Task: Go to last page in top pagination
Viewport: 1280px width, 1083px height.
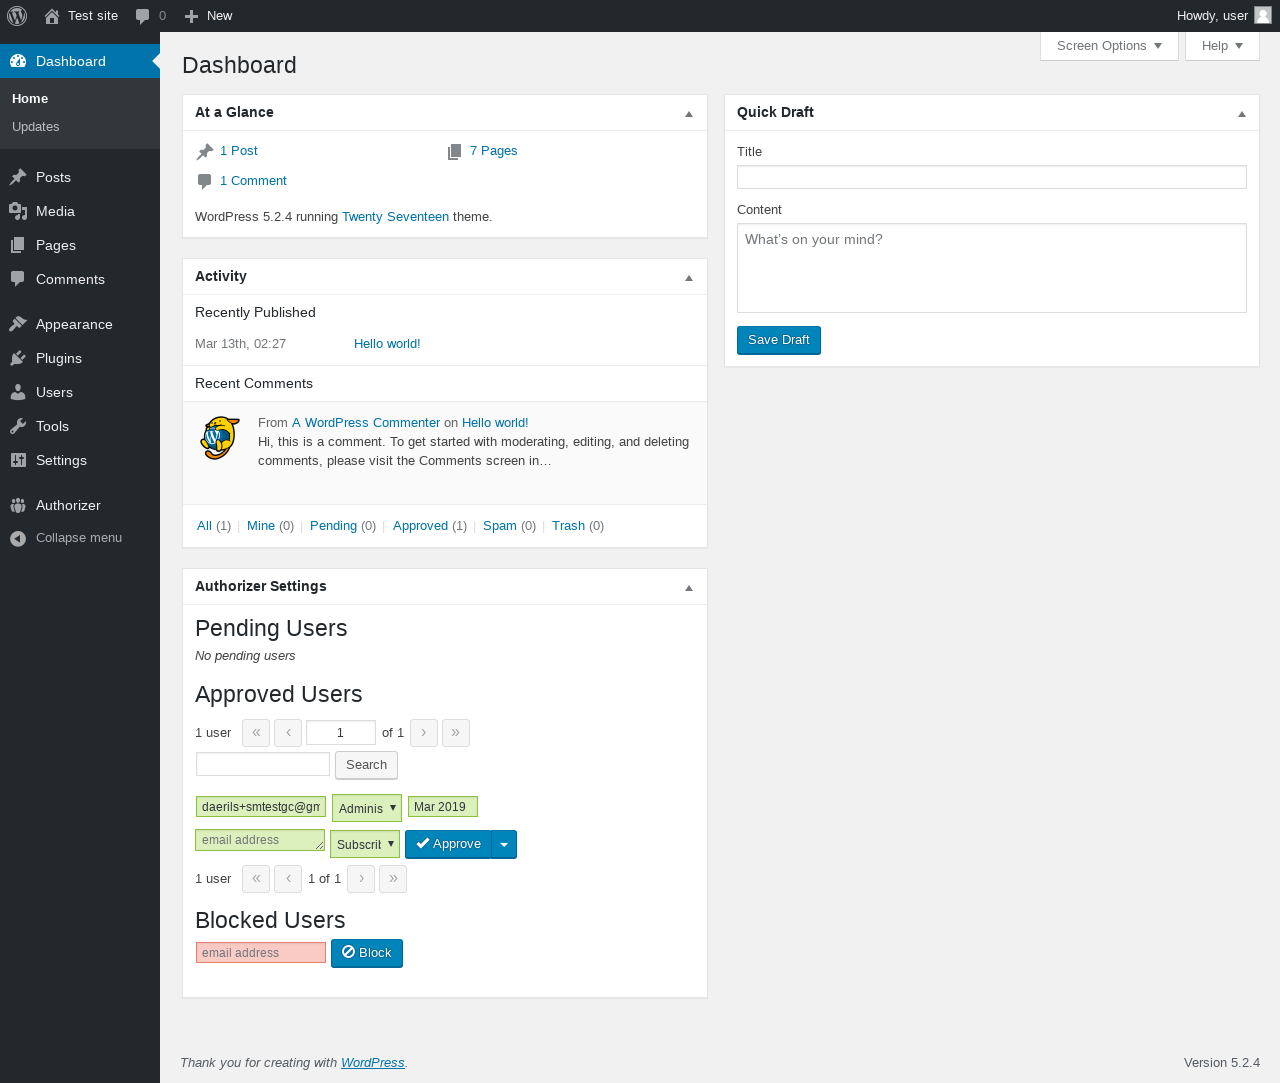Action: (x=456, y=733)
